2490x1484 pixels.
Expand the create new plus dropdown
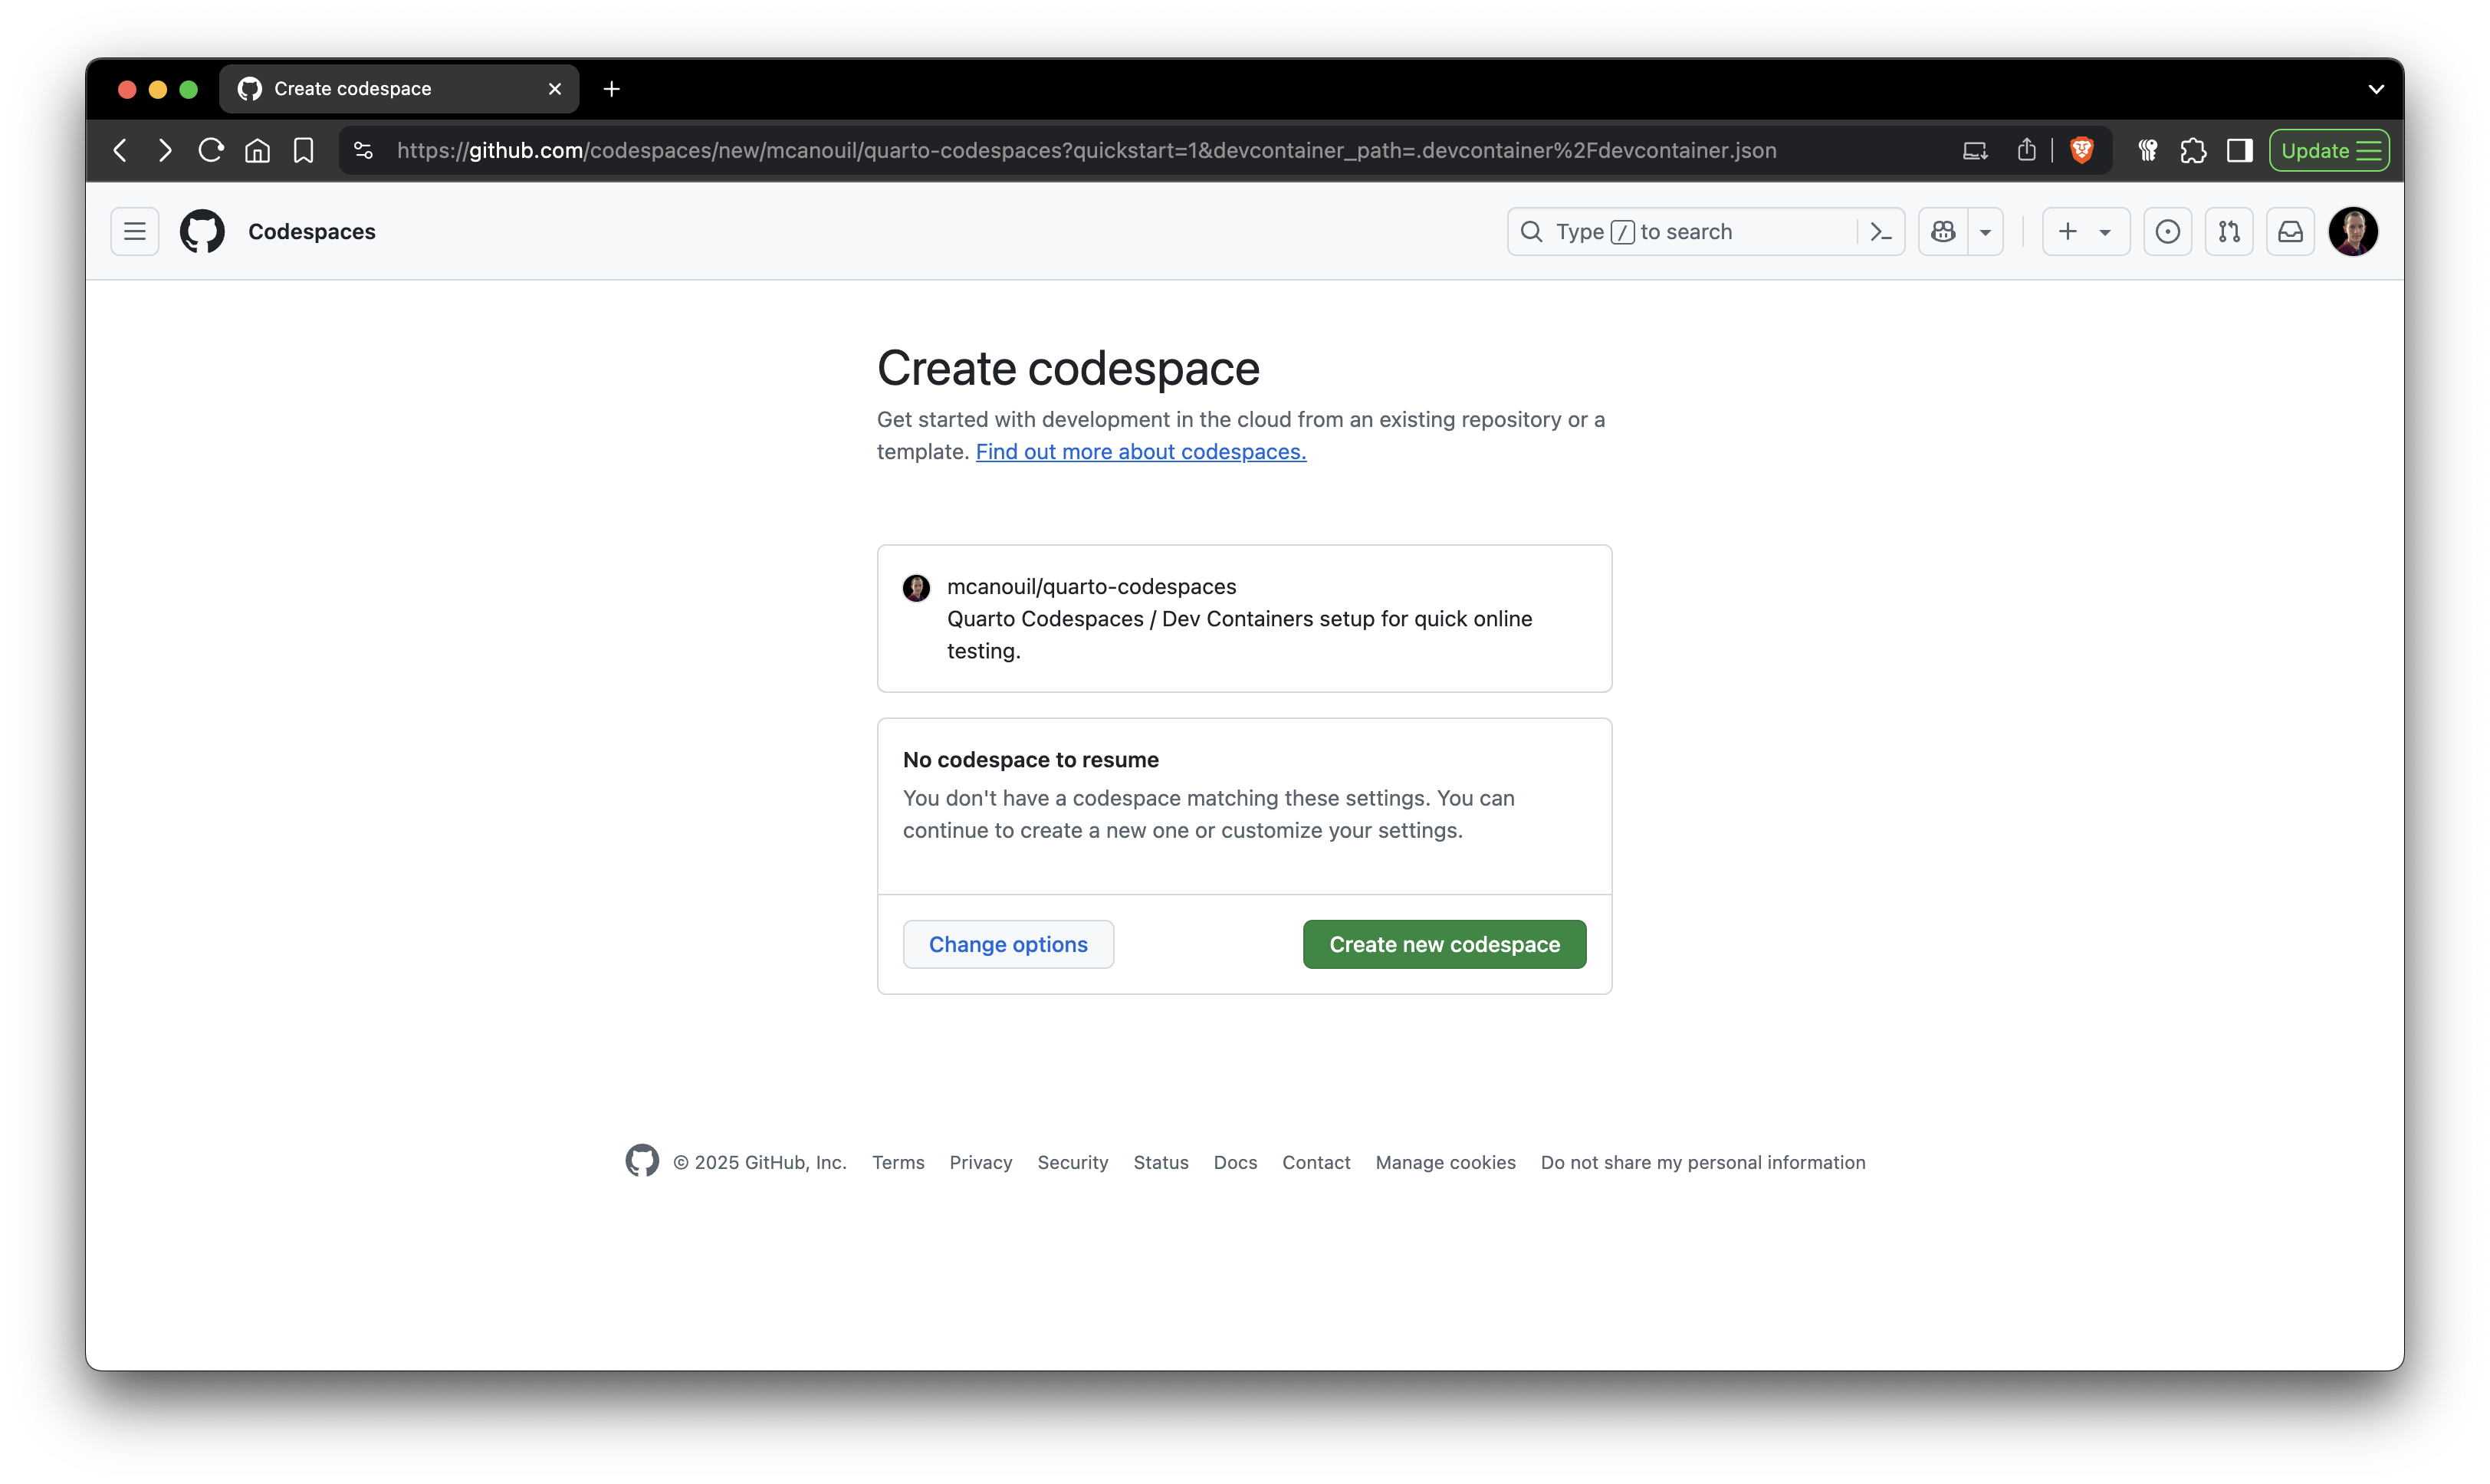2105,231
